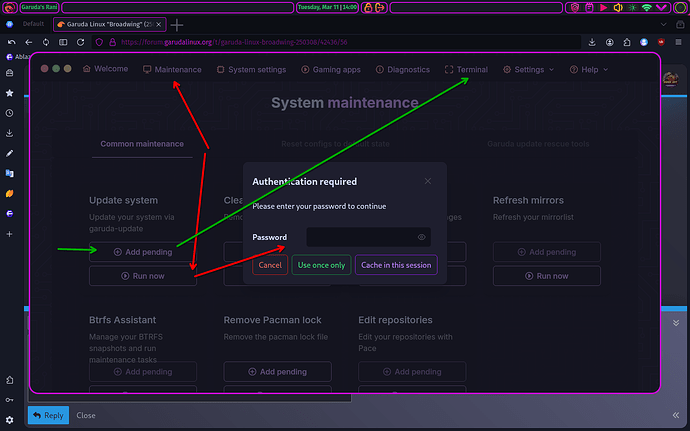690x431 pixels.
Task: Open the Maintenance tab
Action: click(172, 70)
